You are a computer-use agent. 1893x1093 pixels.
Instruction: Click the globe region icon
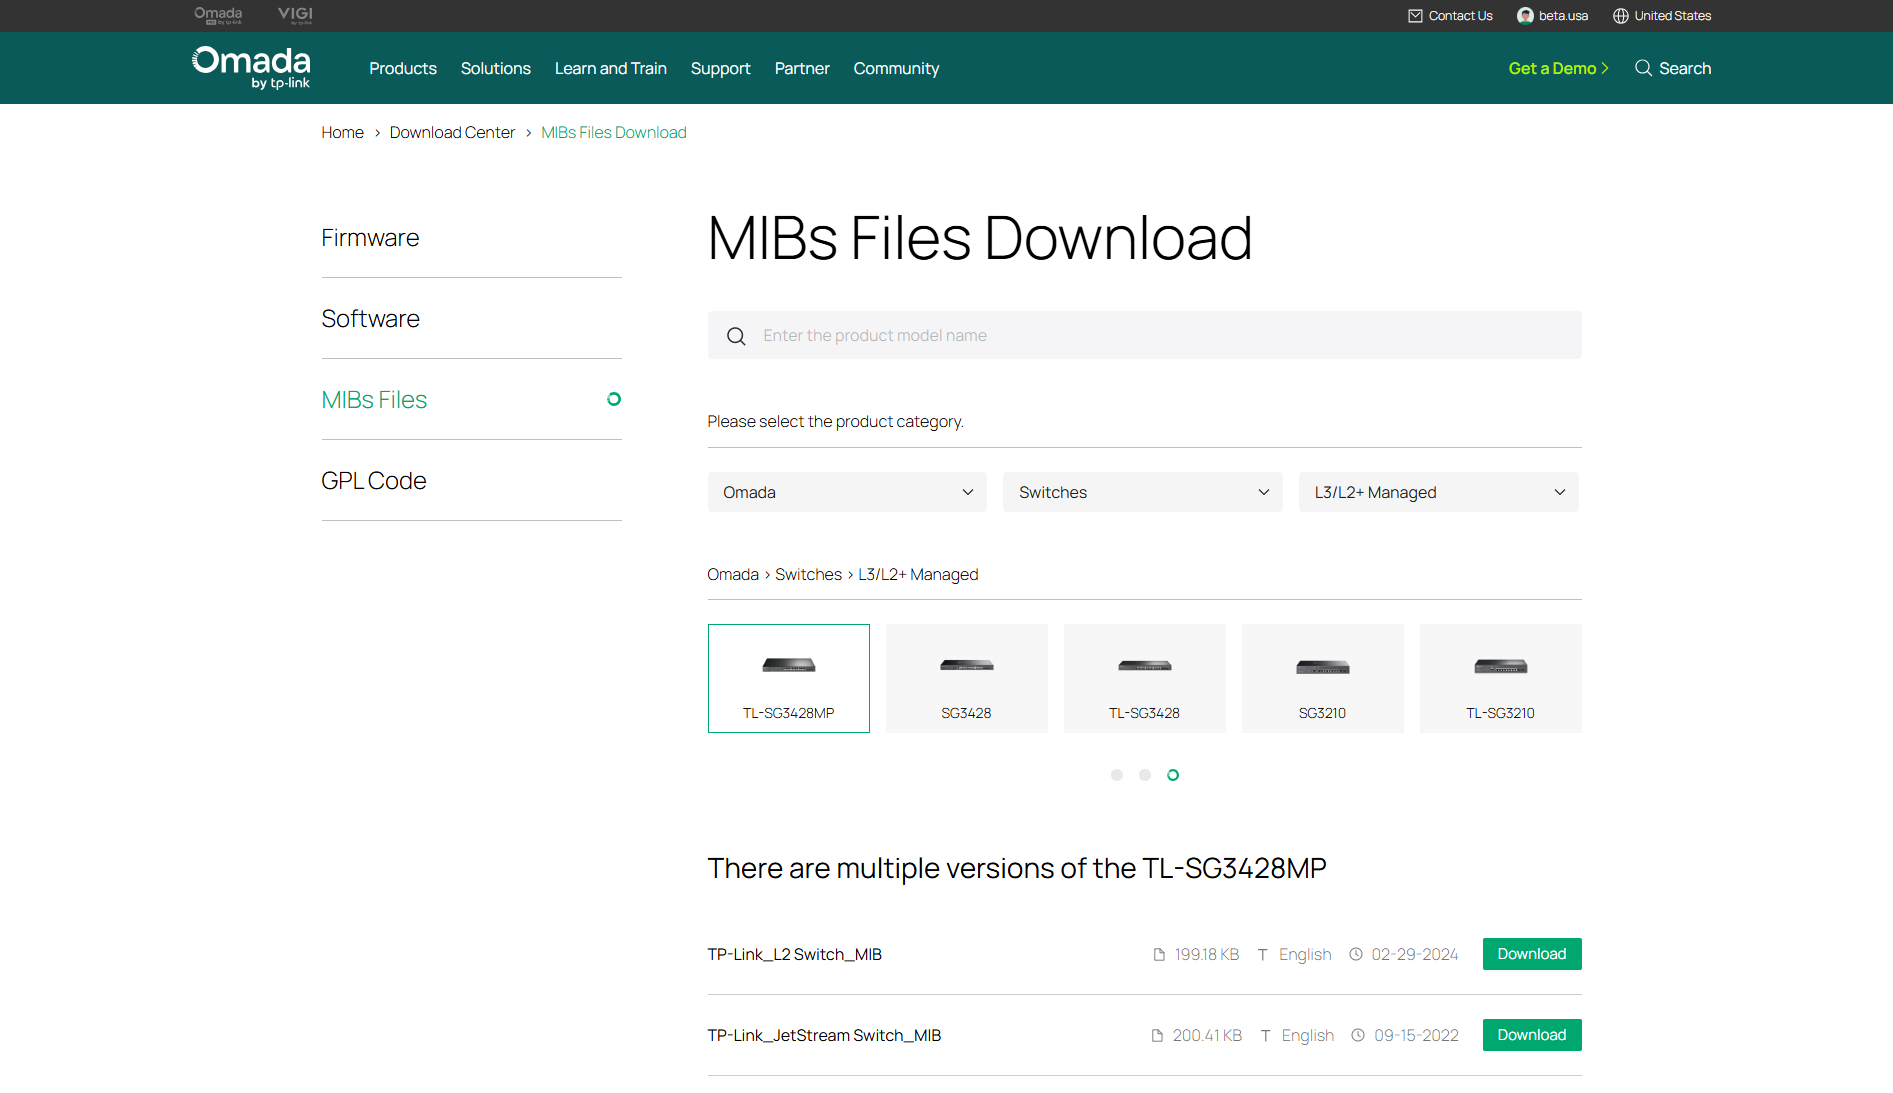tap(1621, 16)
